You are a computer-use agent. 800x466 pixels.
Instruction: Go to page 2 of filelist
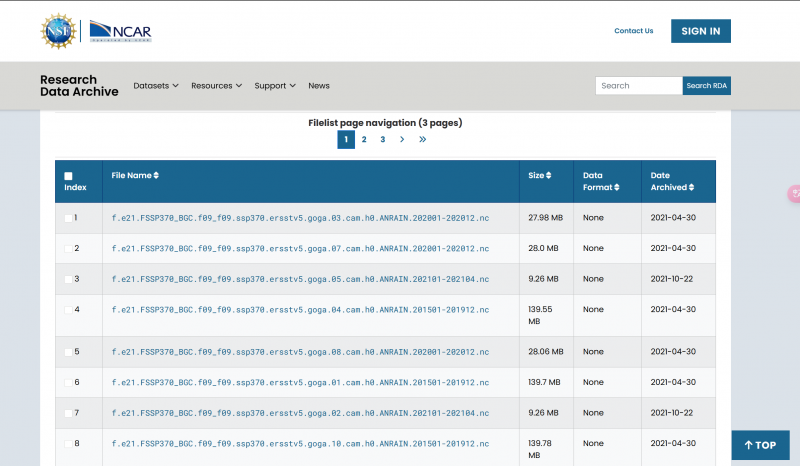pyautogui.click(x=364, y=140)
